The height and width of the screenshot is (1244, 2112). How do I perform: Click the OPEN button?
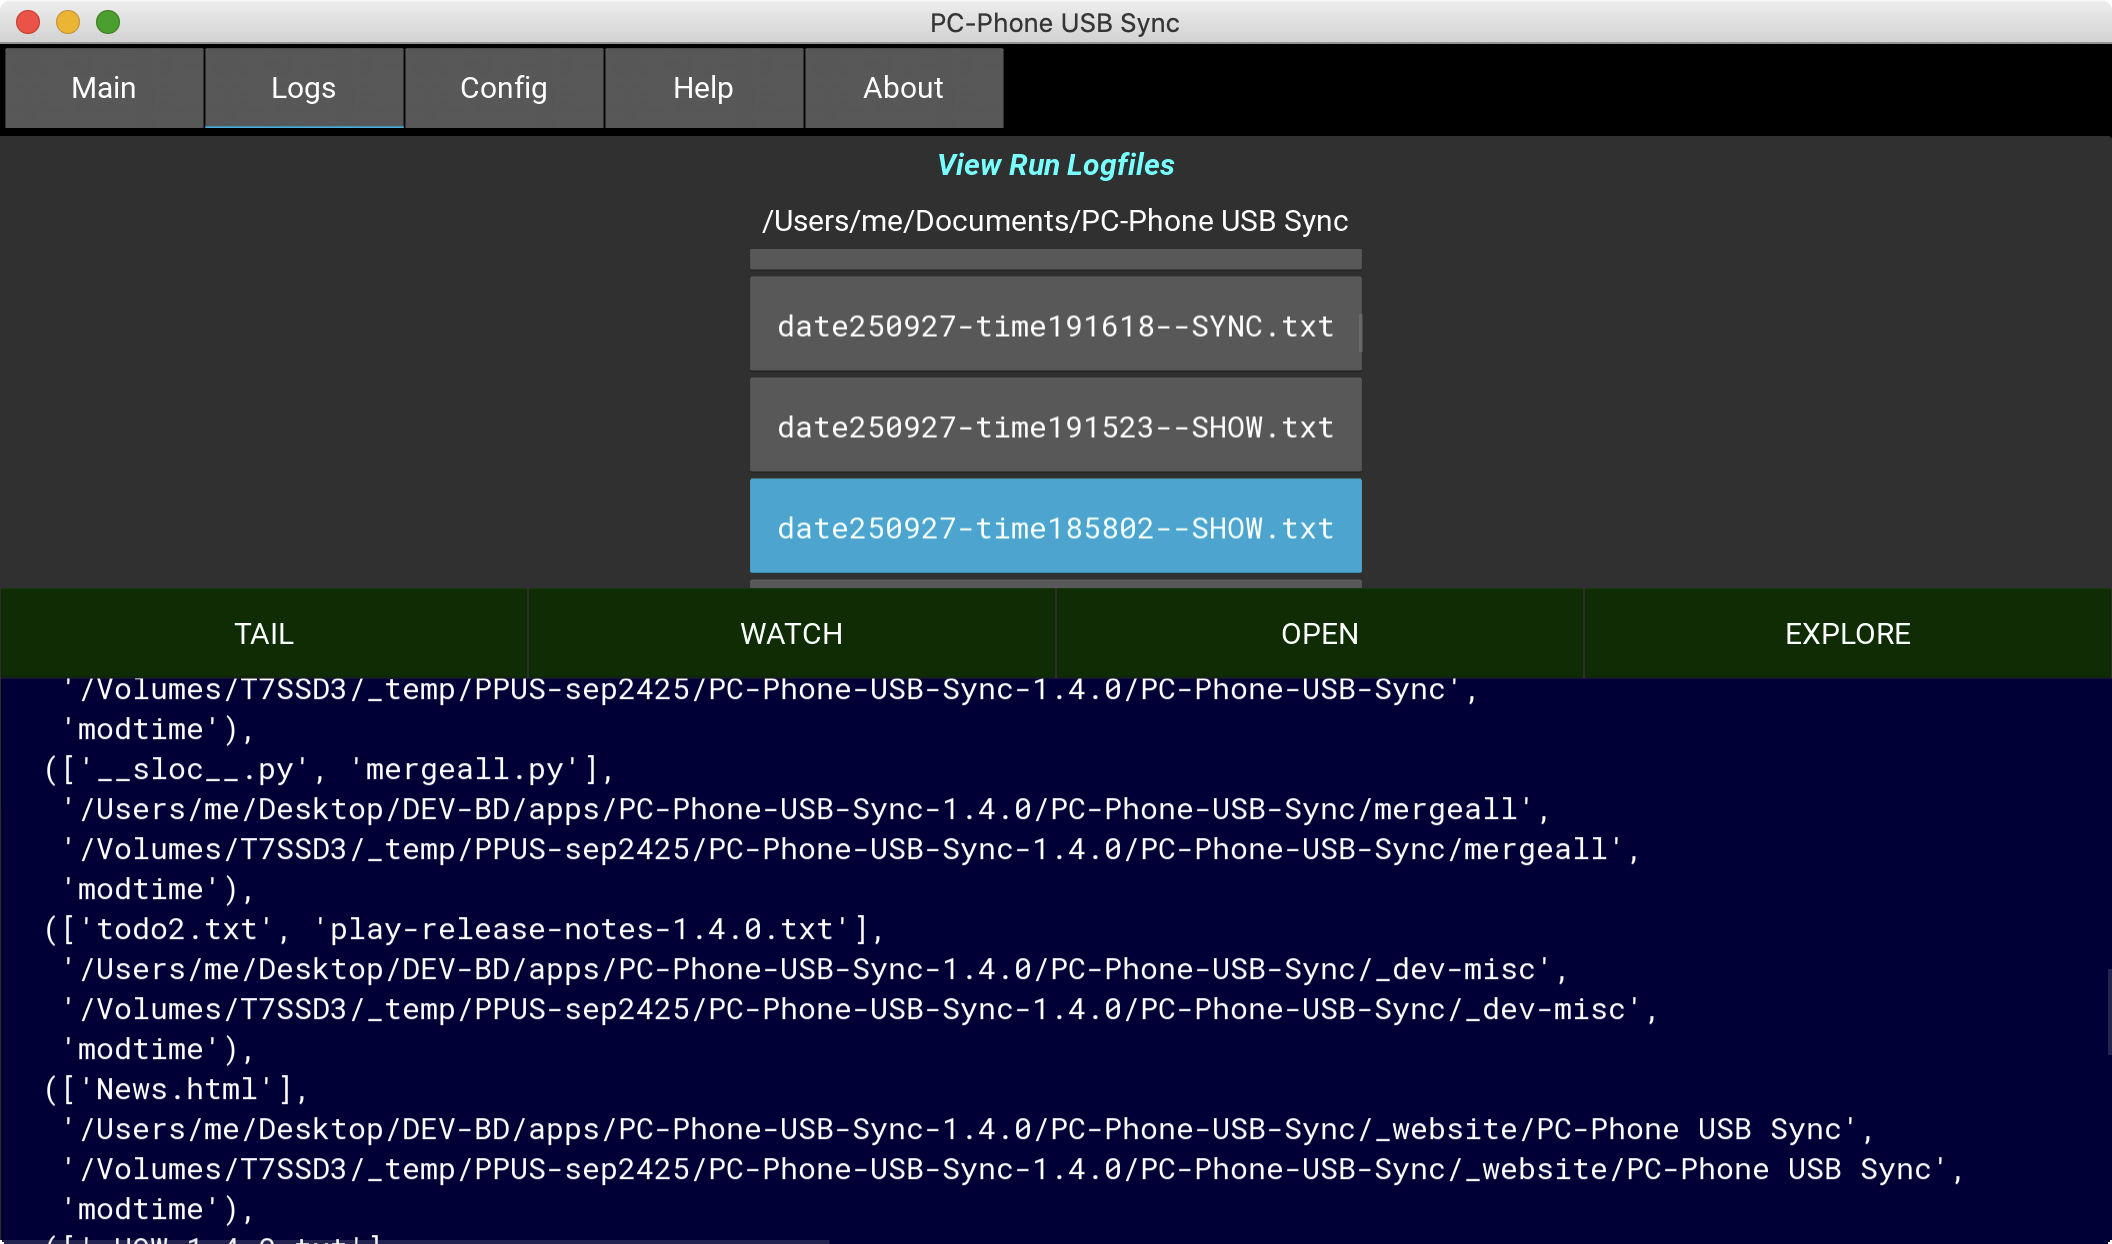[x=1319, y=634]
